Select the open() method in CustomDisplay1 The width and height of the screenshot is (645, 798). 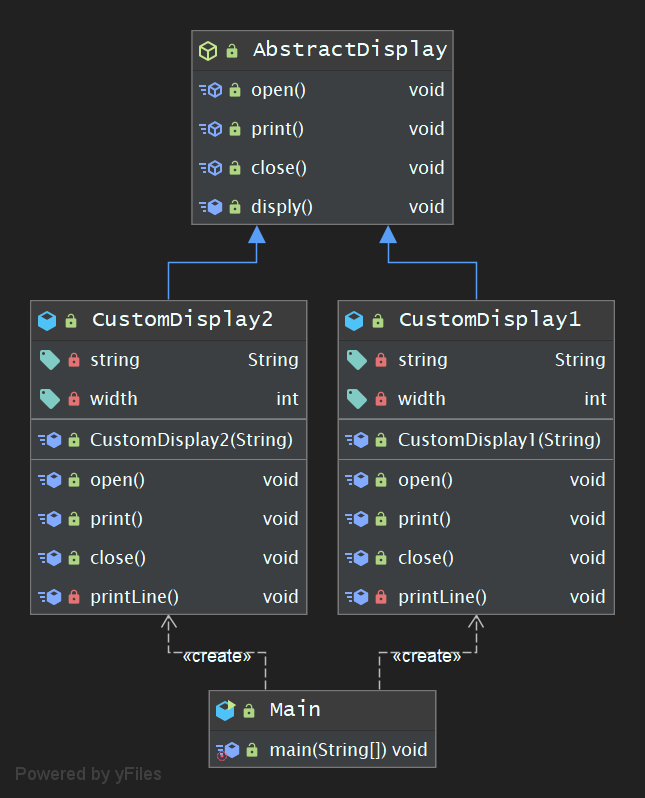(425, 480)
